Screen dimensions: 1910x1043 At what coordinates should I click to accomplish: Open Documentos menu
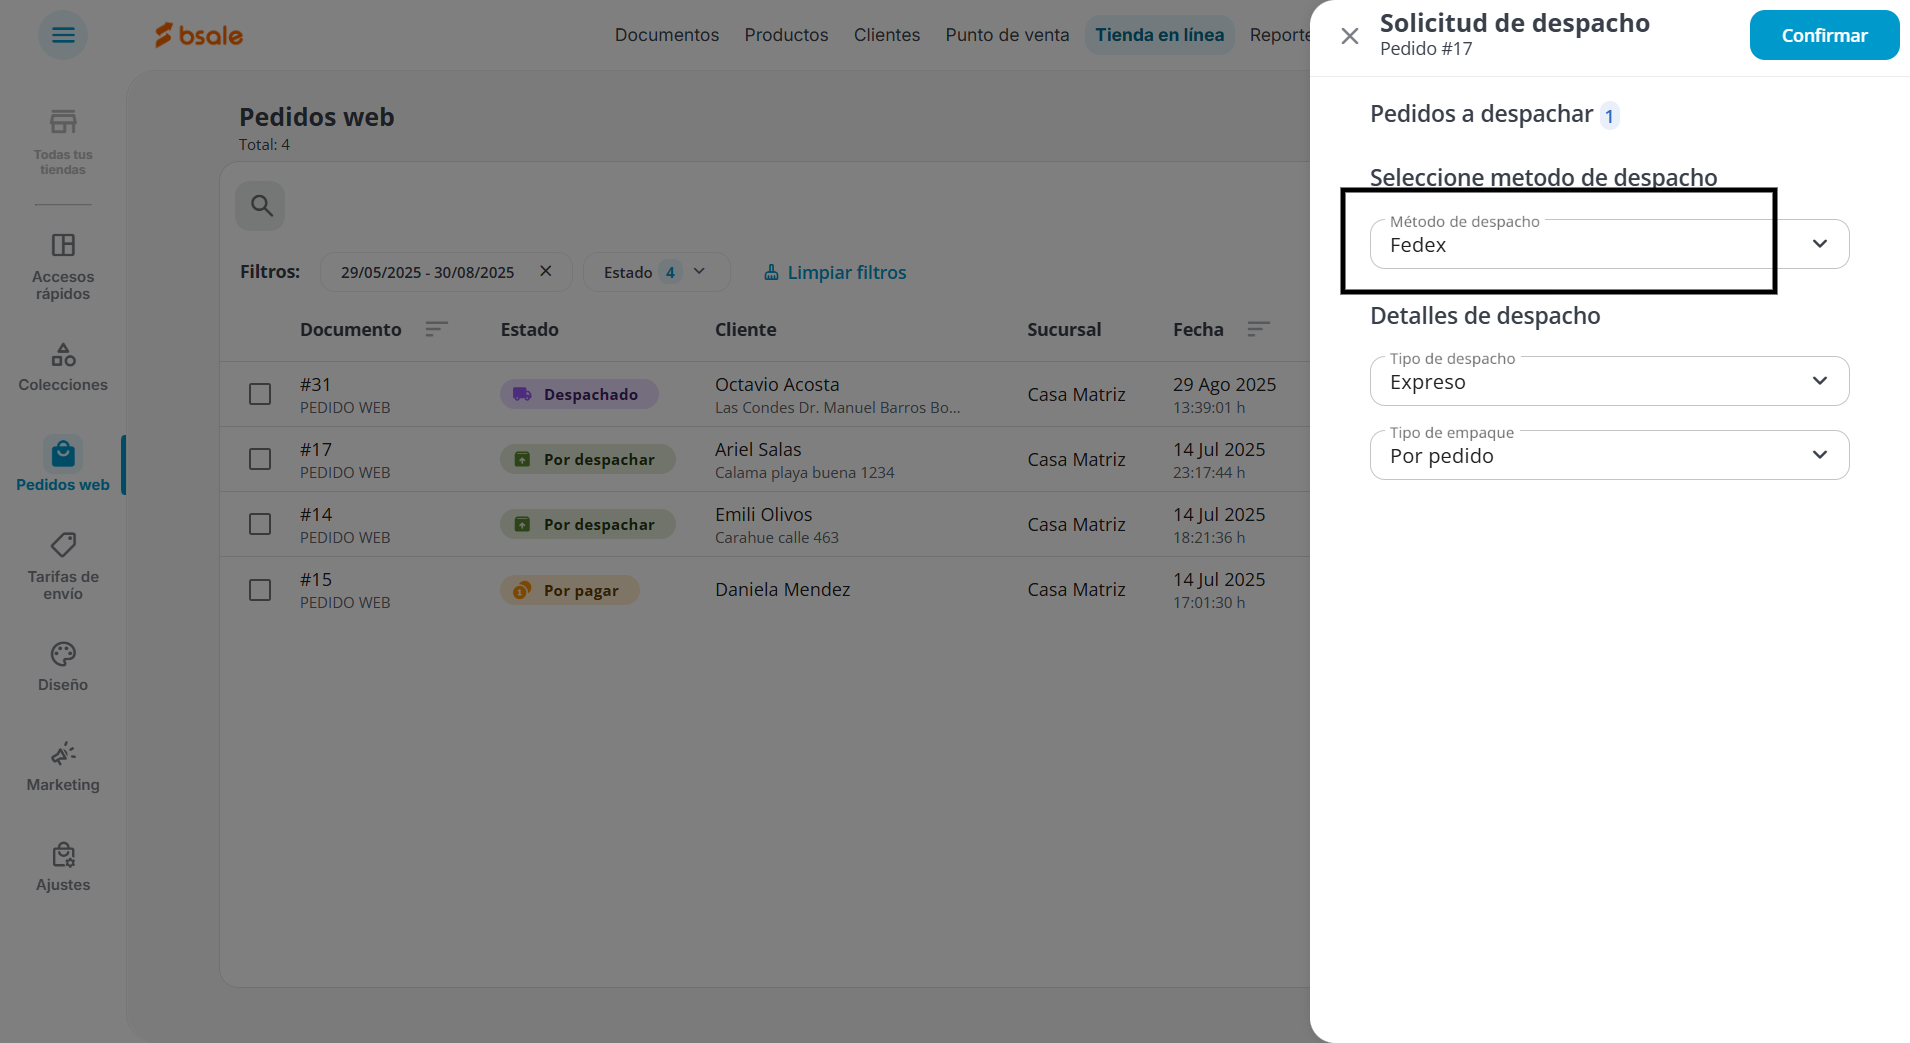tap(667, 35)
